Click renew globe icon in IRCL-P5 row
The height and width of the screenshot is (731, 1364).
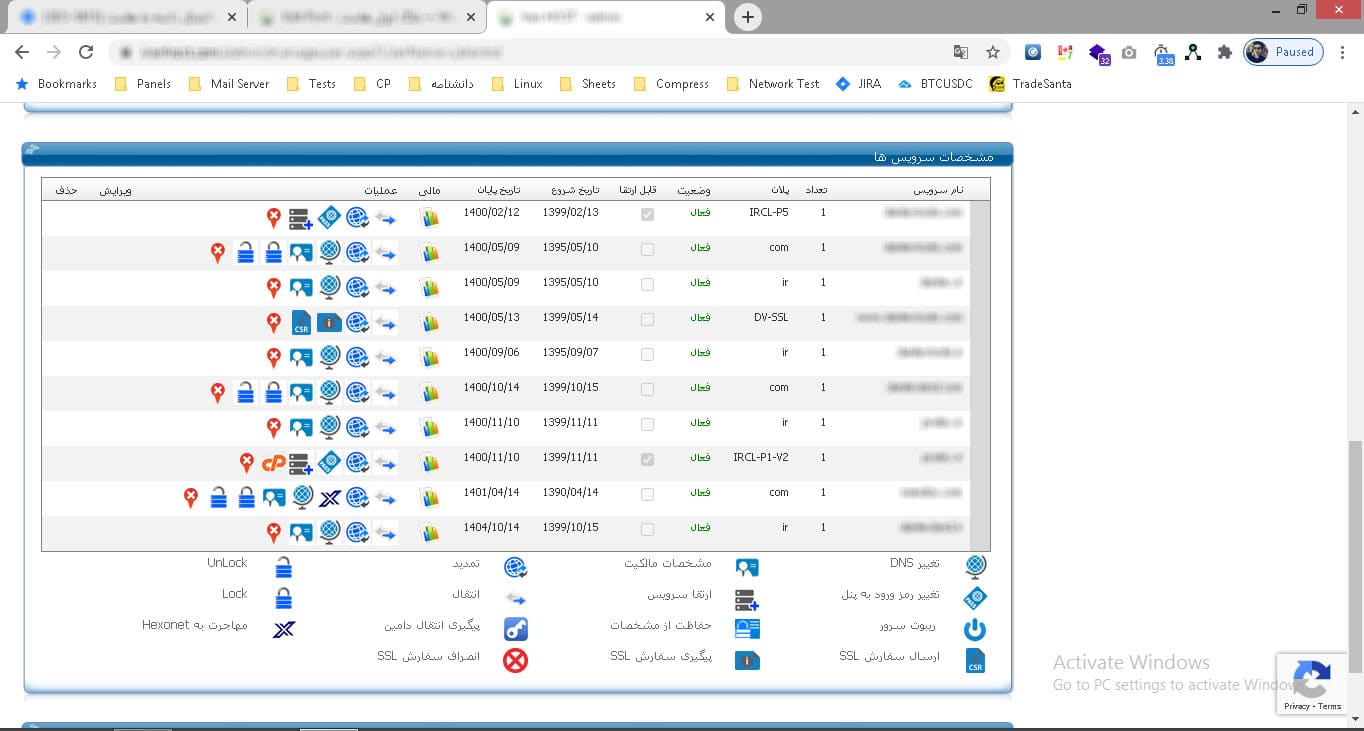(358, 217)
